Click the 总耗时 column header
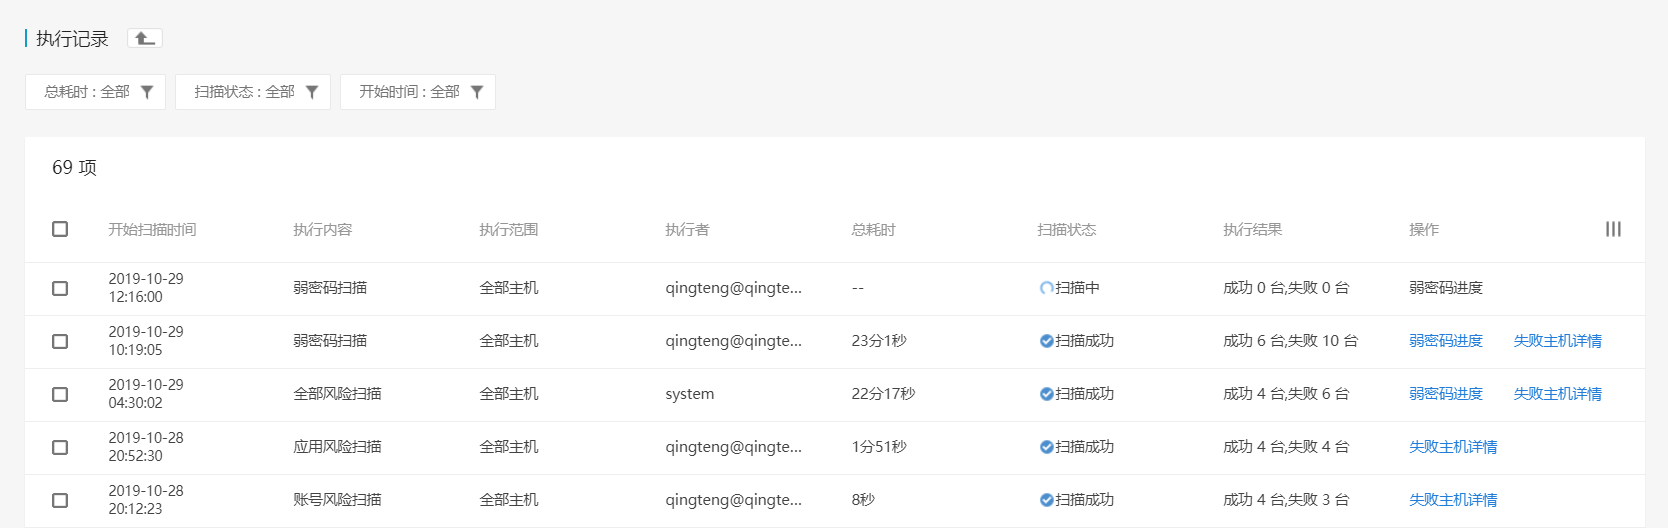 coord(873,230)
